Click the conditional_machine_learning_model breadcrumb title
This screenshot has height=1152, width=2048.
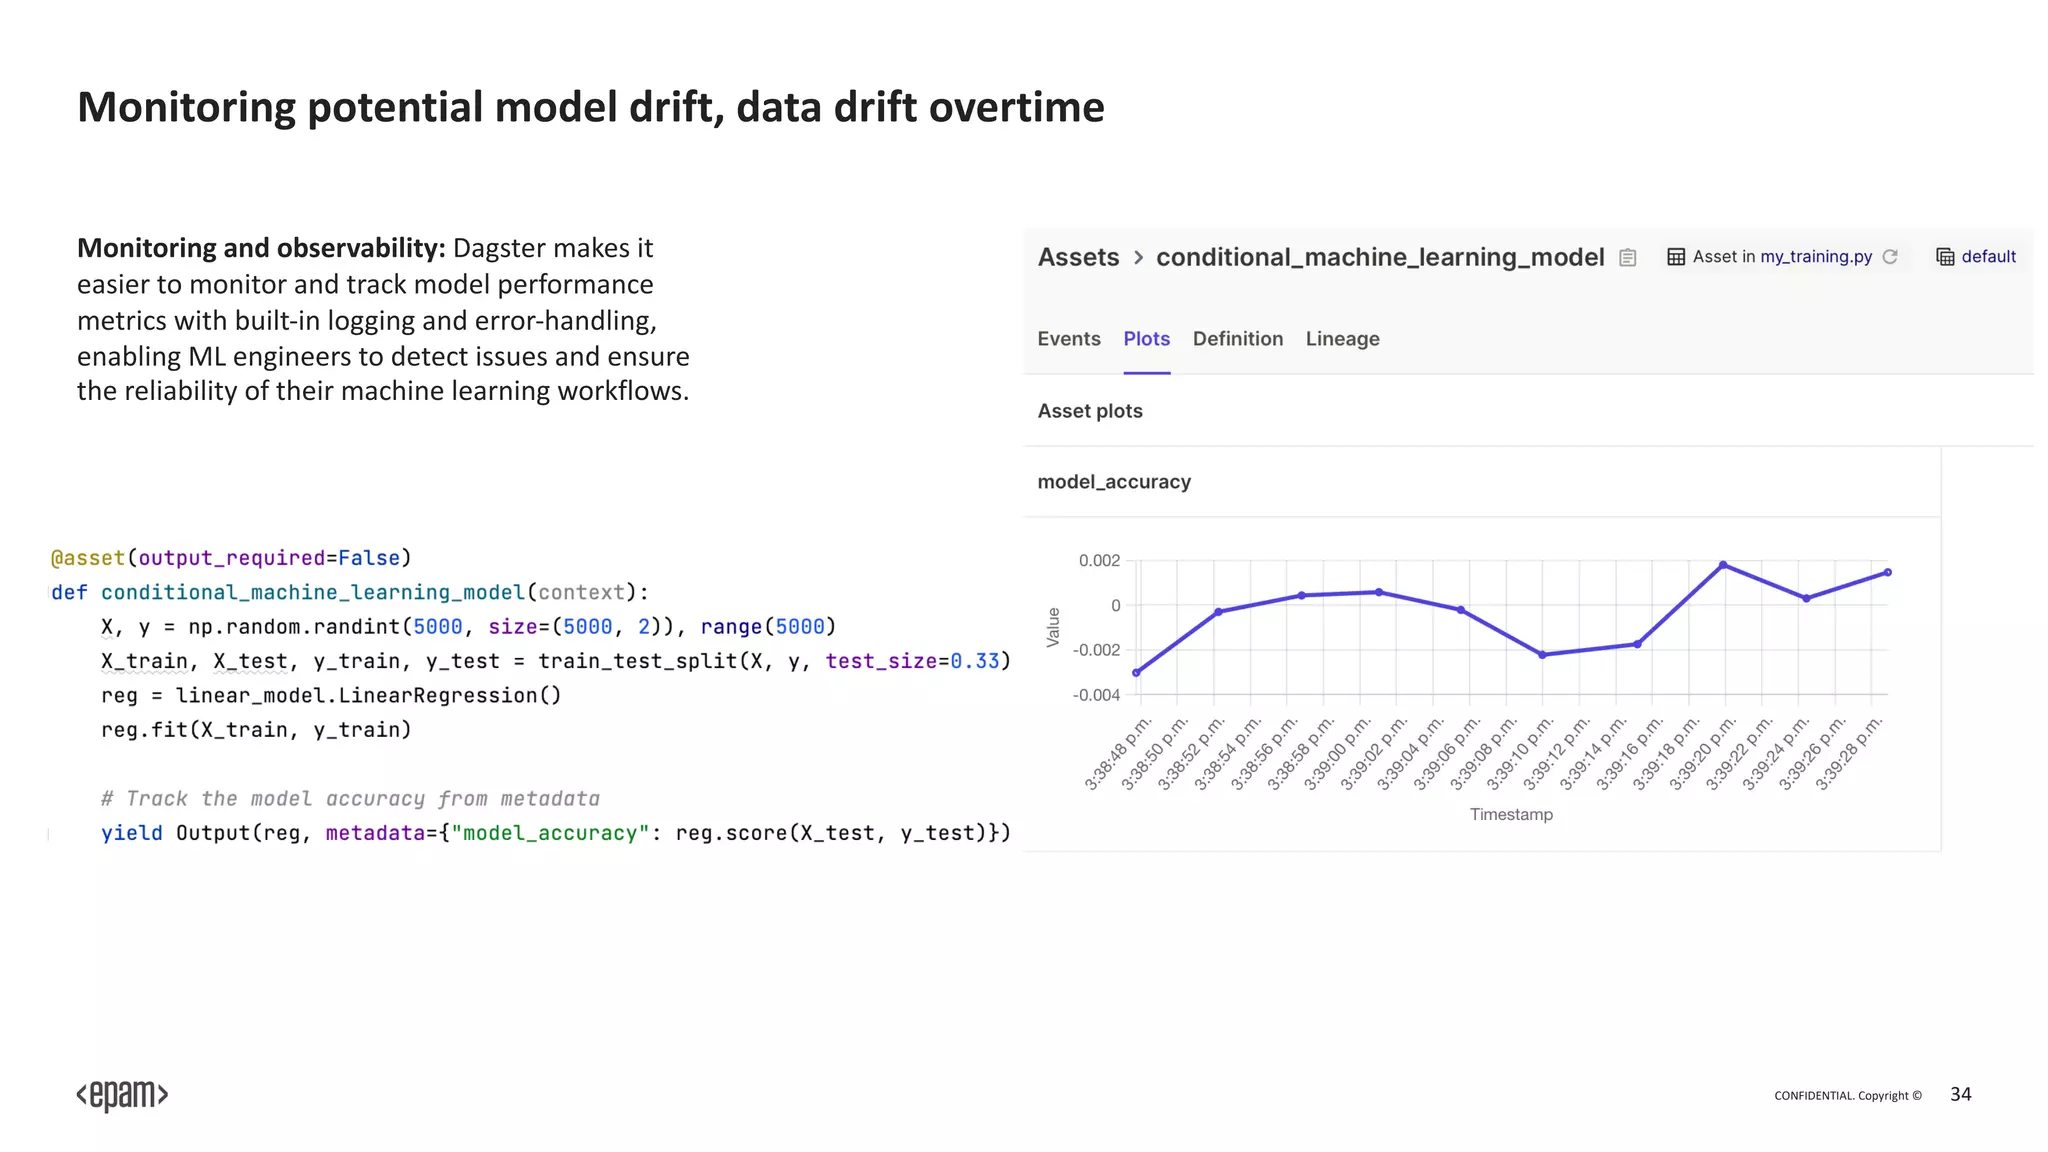tap(1380, 258)
